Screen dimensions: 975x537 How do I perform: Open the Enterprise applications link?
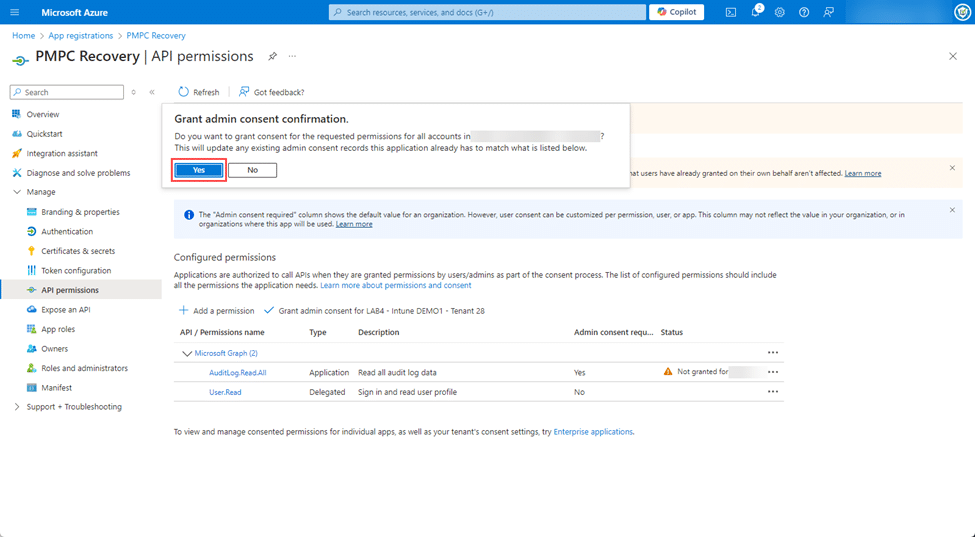click(x=592, y=432)
